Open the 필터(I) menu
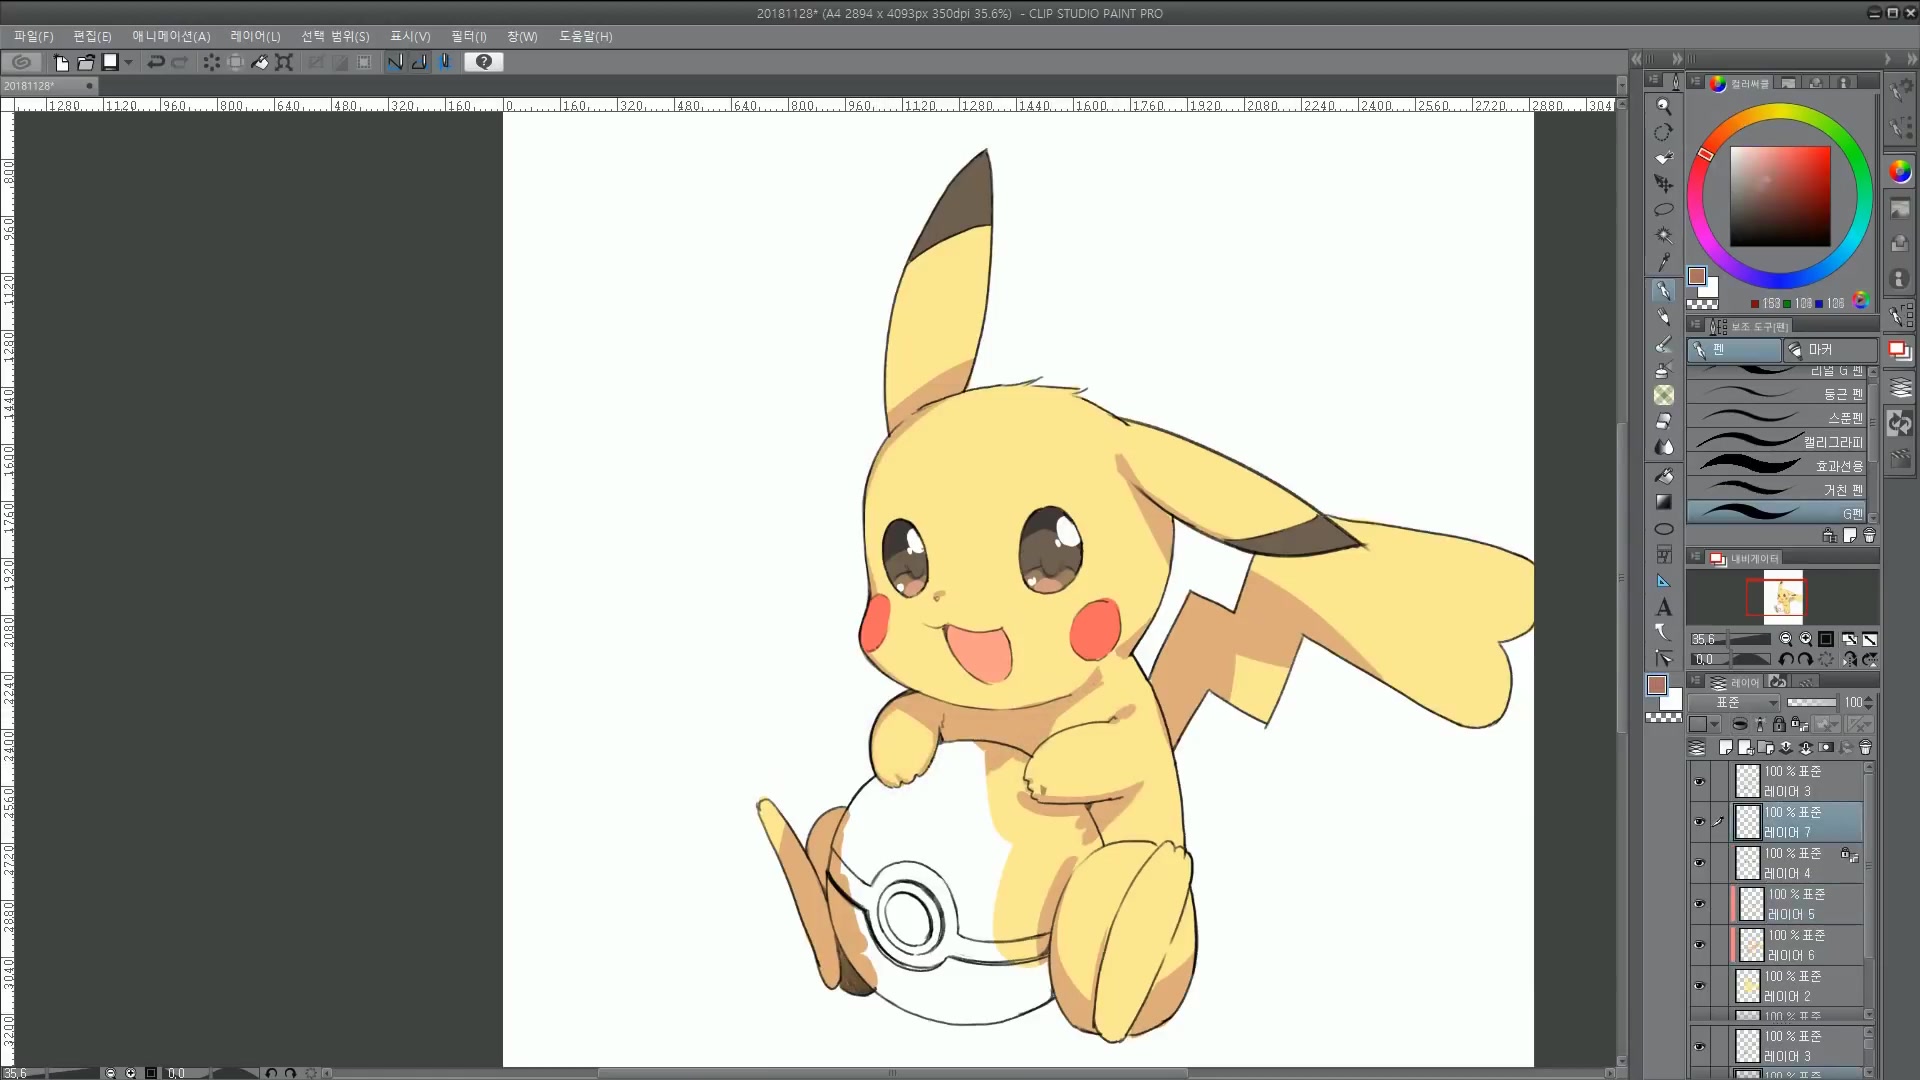 (468, 36)
